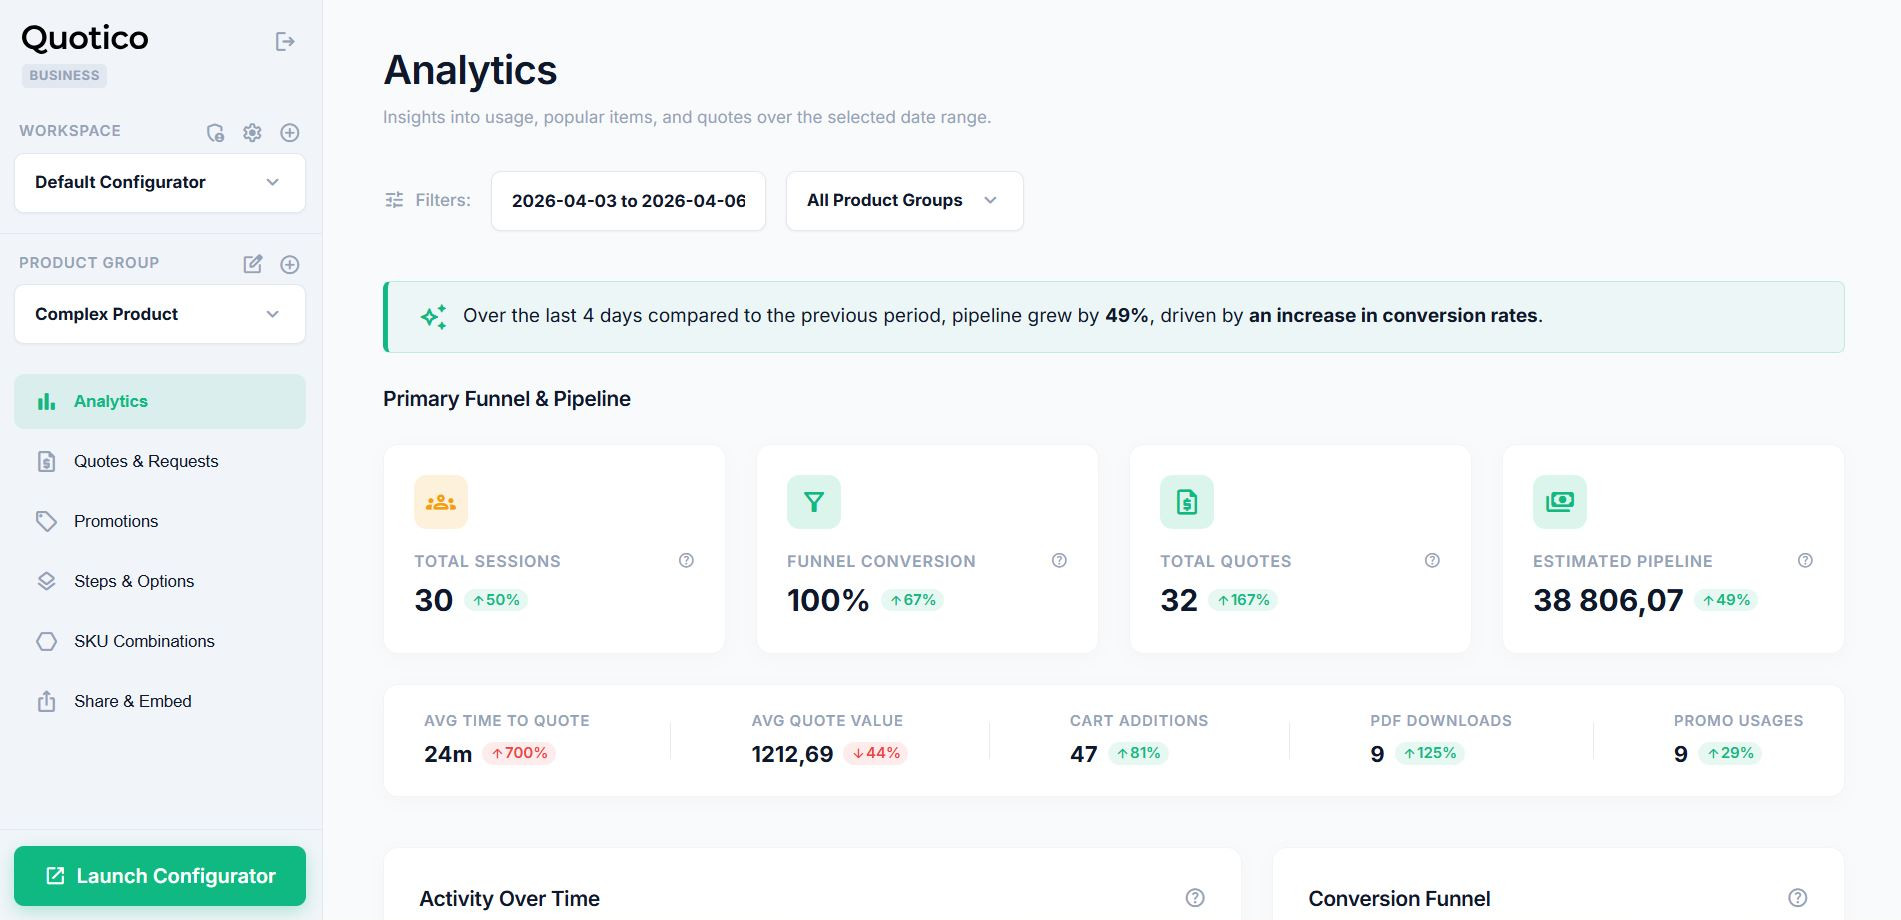Log out using the exit icon beside Quotico

(x=286, y=41)
